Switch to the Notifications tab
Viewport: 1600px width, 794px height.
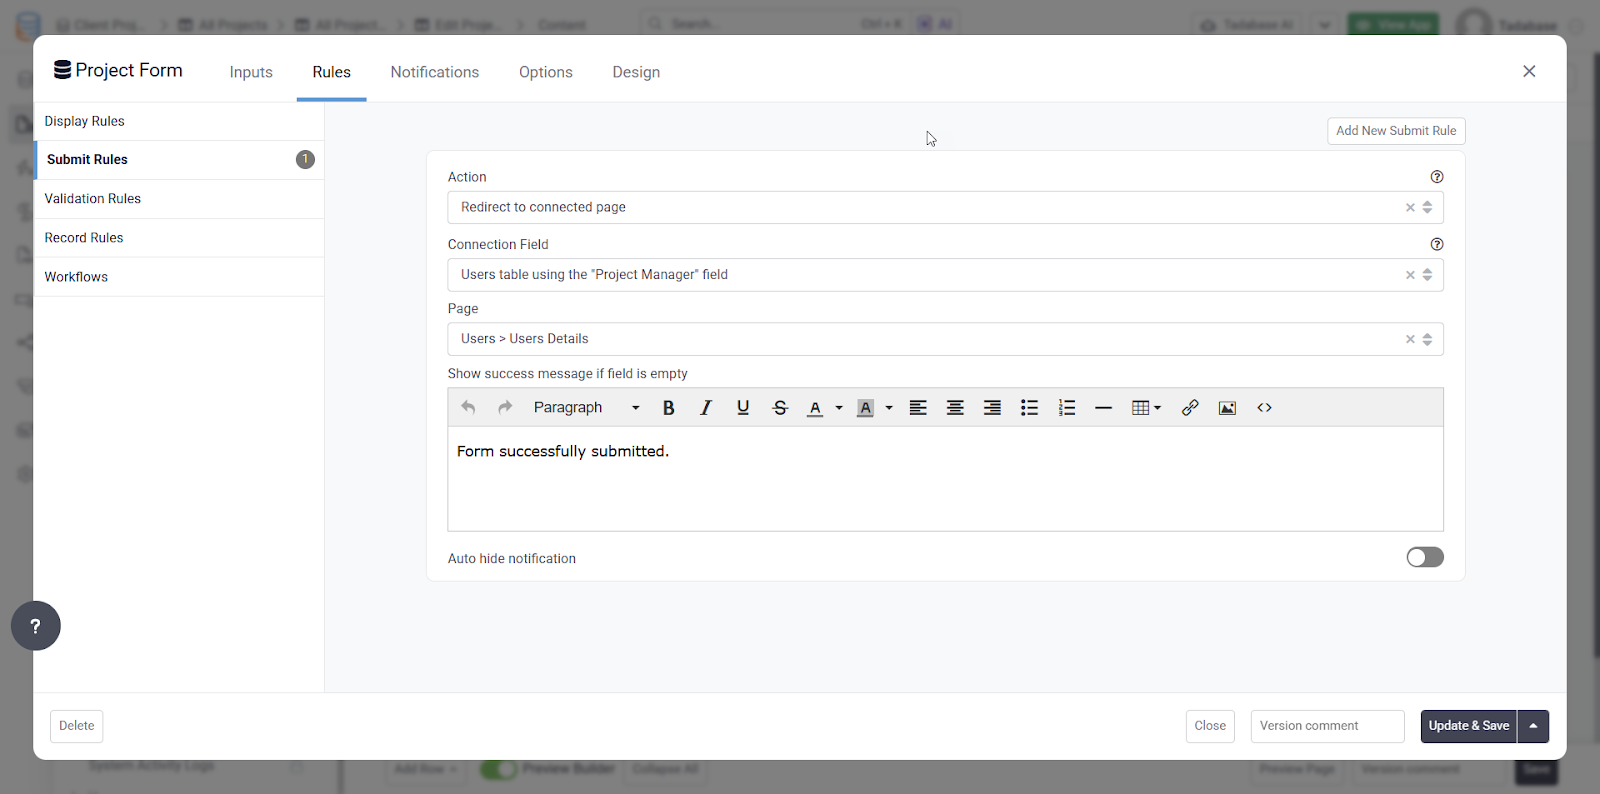point(434,72)
